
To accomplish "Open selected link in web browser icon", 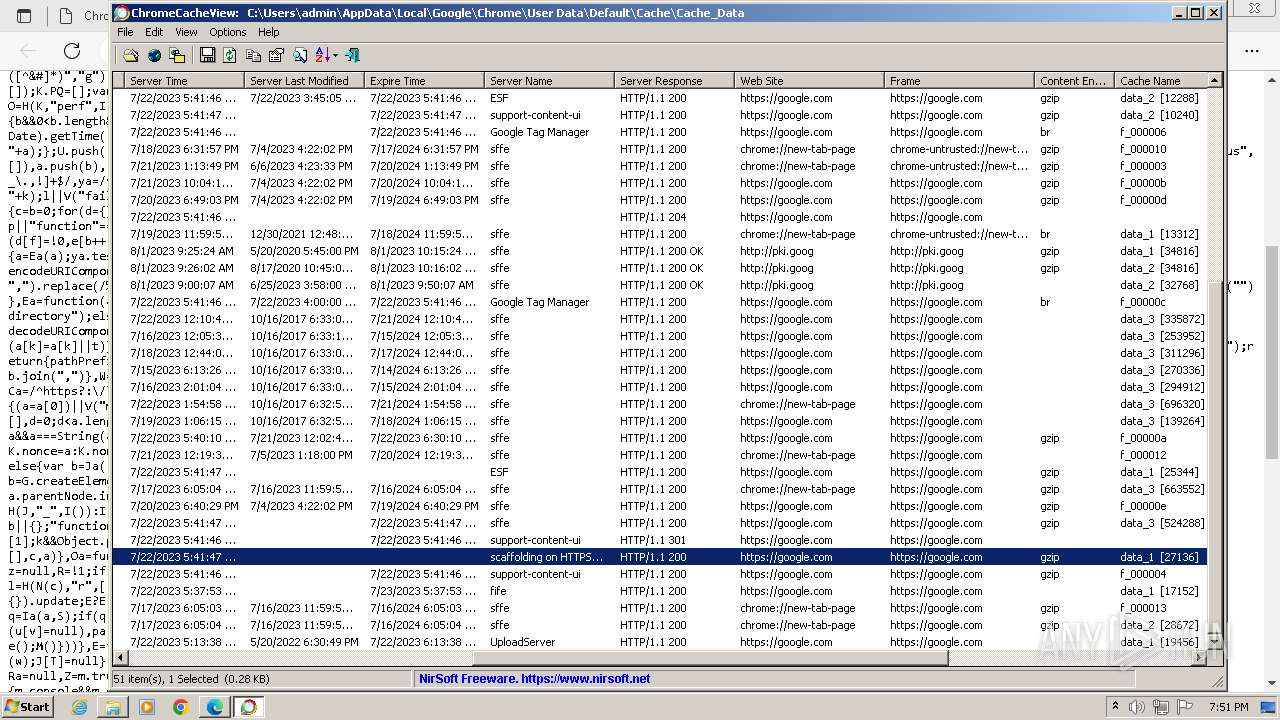I will (154, 55).
